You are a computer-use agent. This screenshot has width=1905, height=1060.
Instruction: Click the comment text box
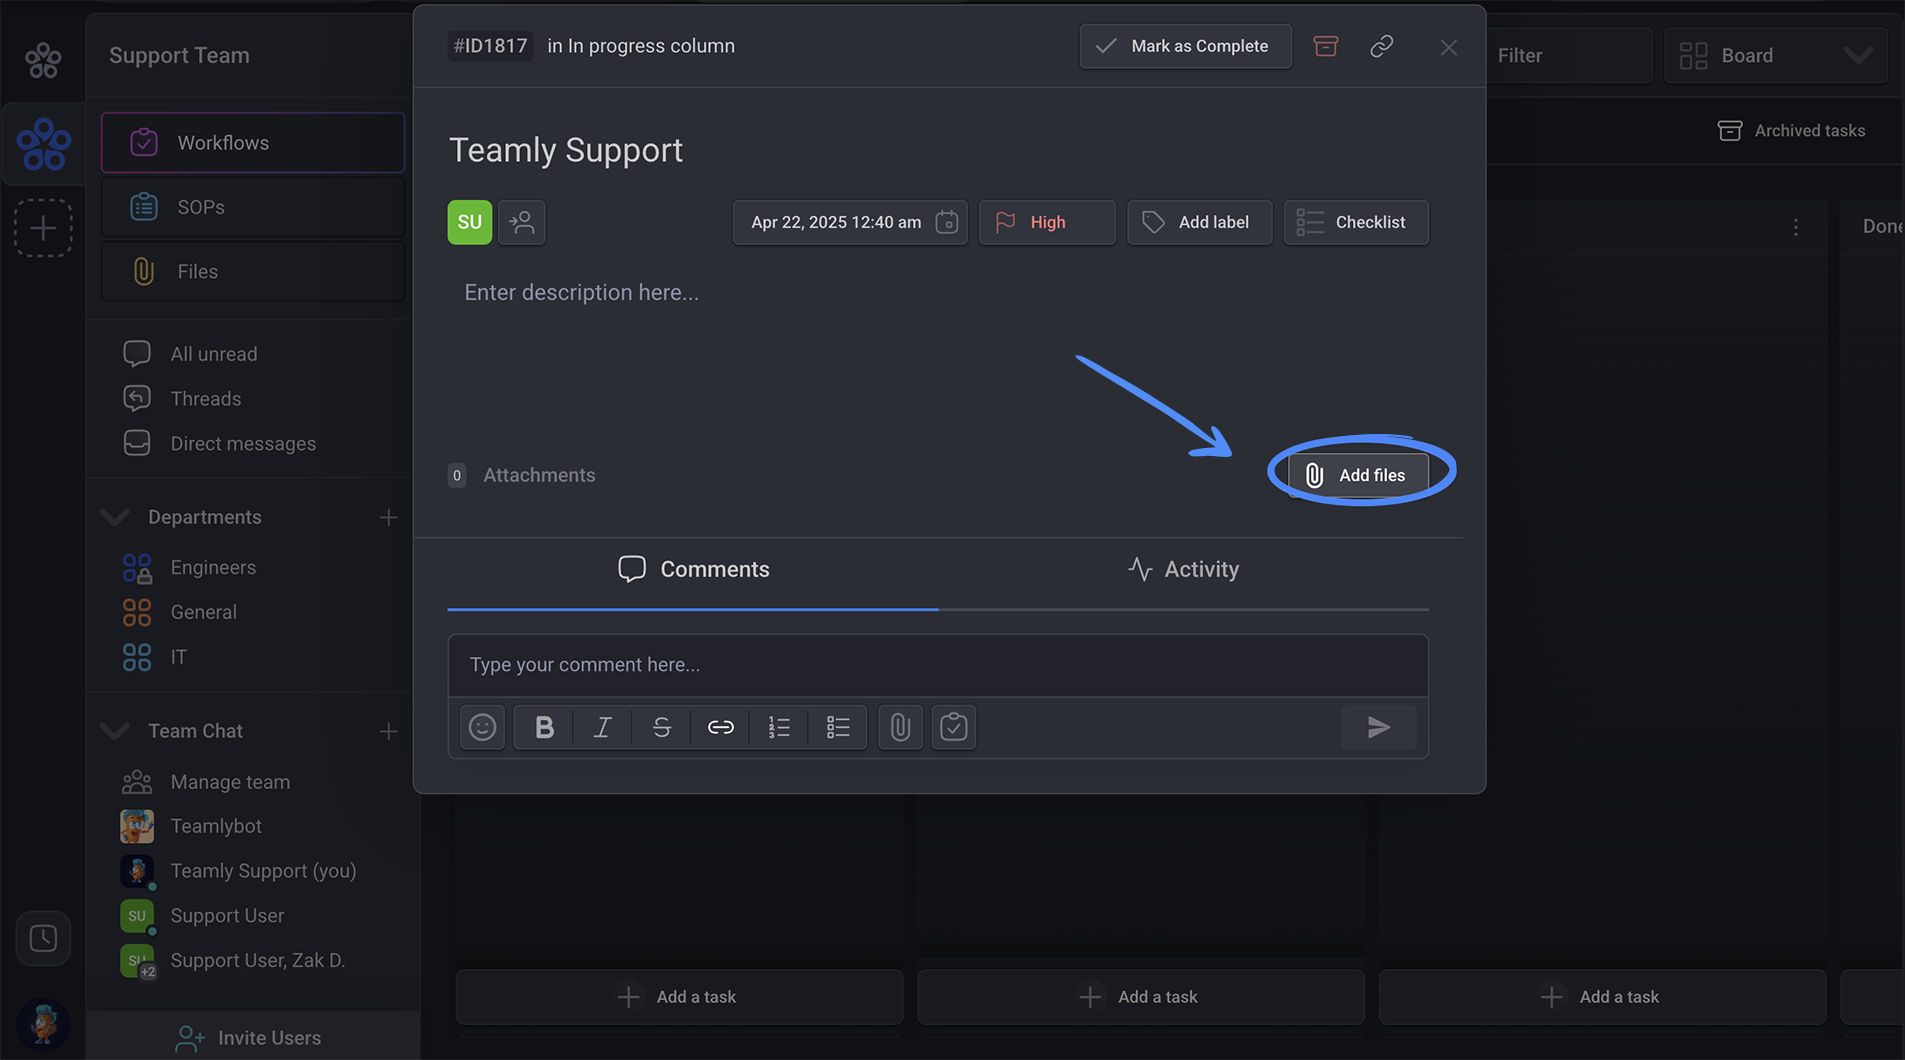[x=938, y=665]
